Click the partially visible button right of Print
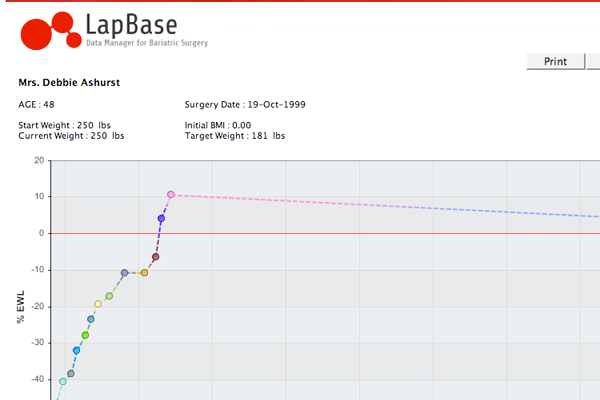 click(594, 61)
